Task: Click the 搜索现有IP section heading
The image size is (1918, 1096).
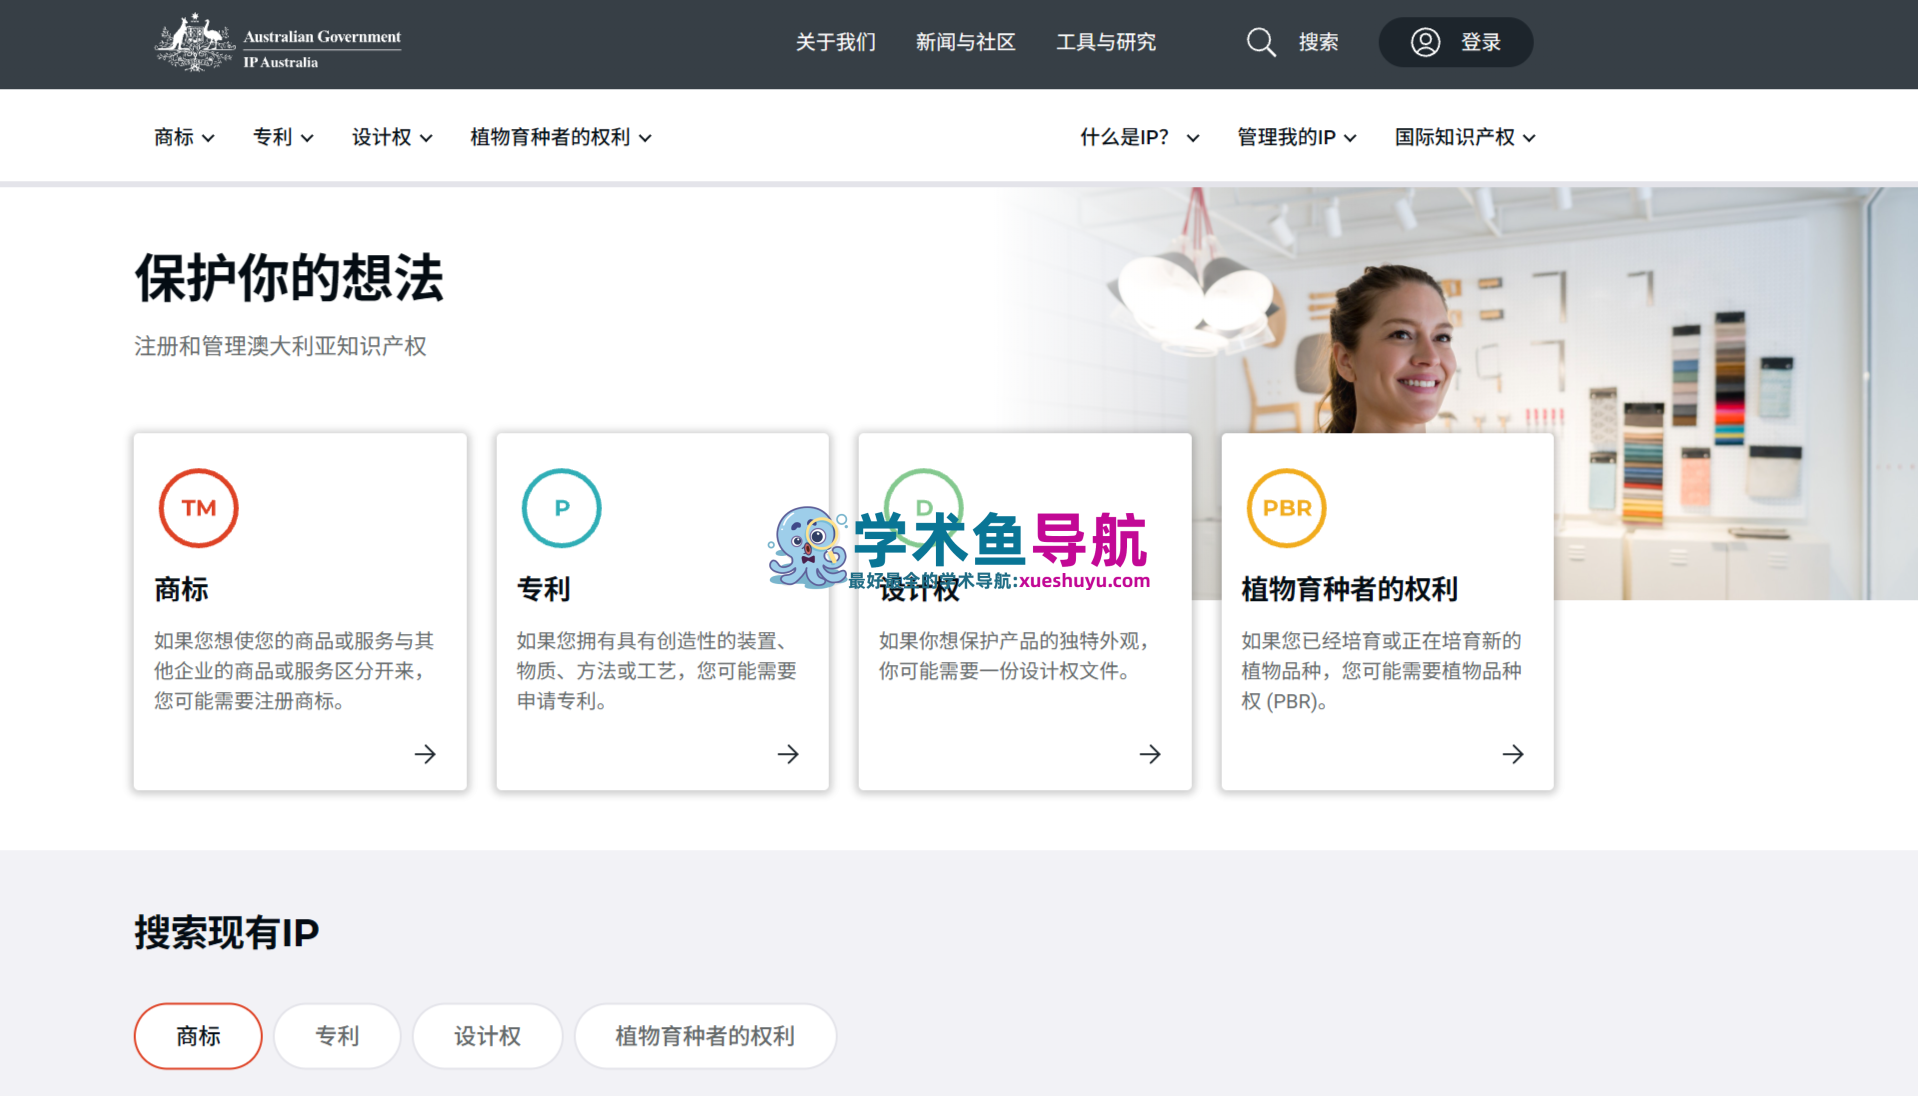Action: [x=227, y=932]
